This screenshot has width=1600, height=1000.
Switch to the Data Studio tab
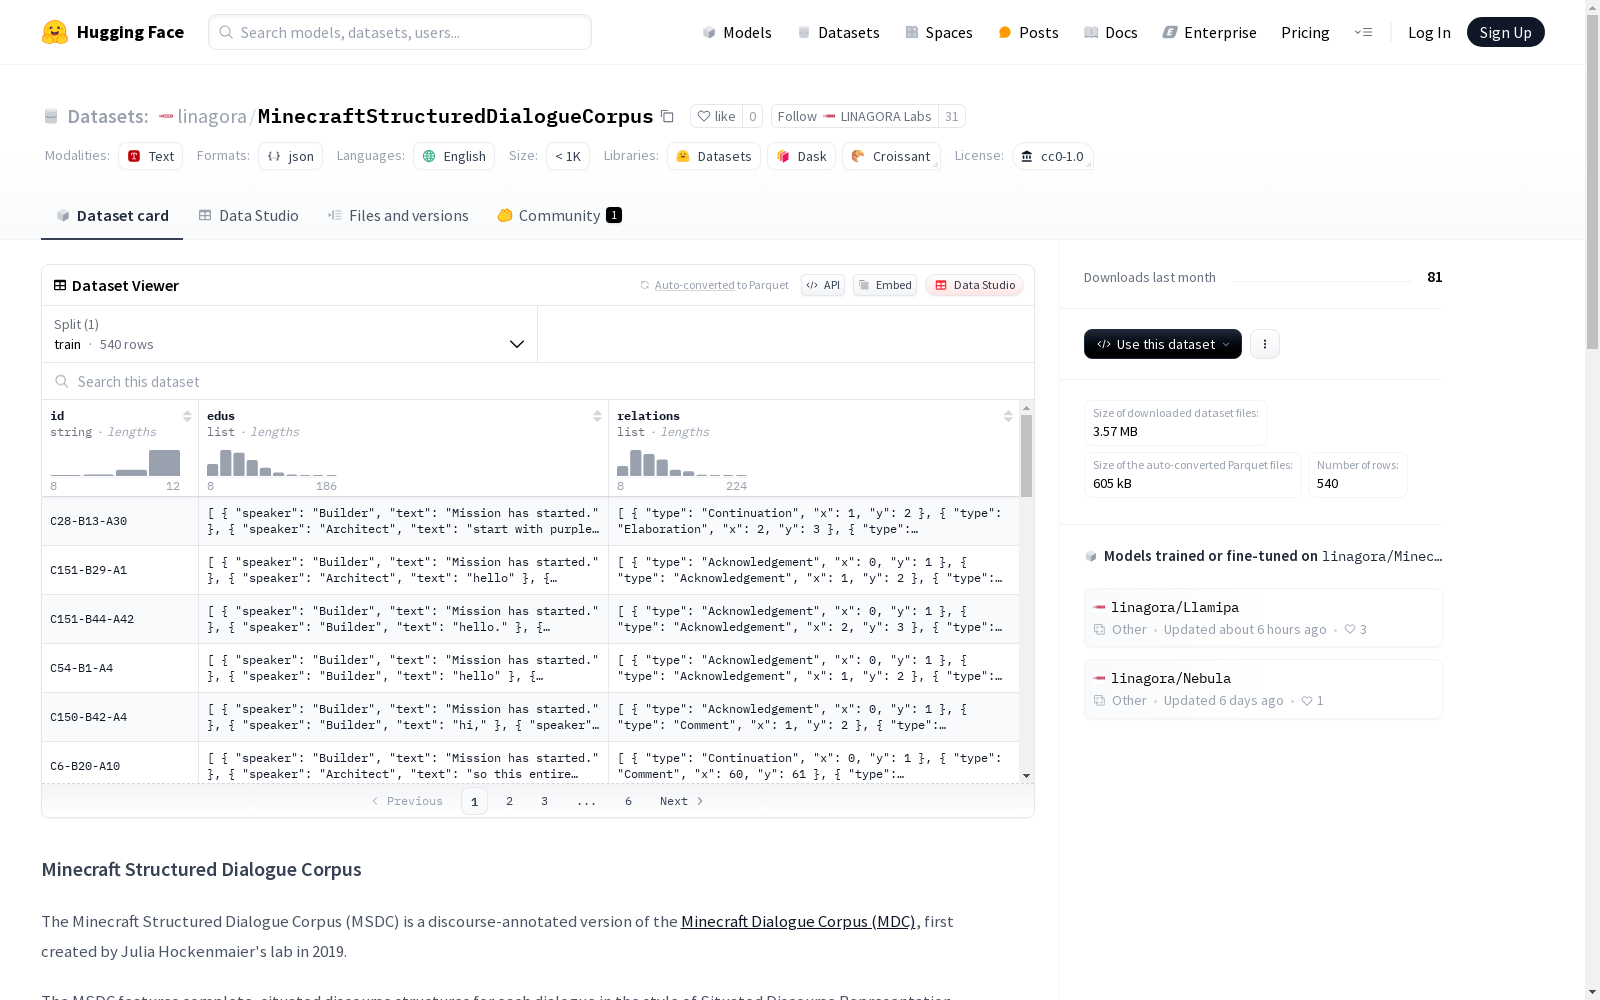pyautogui.click(x=248, y=216)
